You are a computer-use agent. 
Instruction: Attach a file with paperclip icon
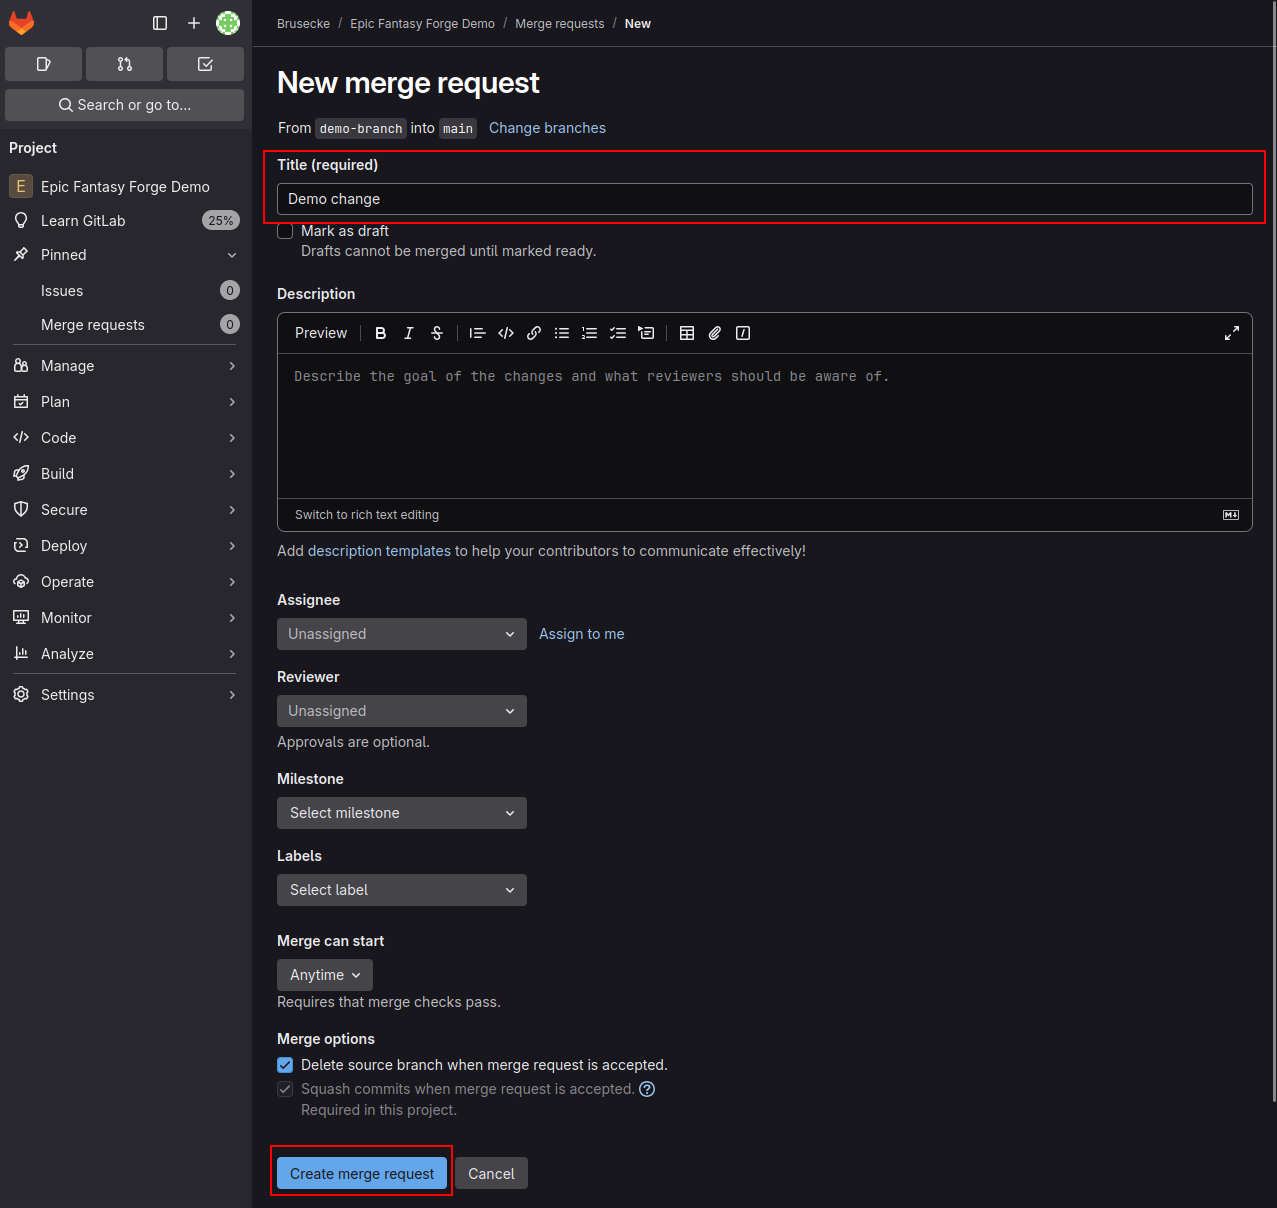click(x=715, y=333)
